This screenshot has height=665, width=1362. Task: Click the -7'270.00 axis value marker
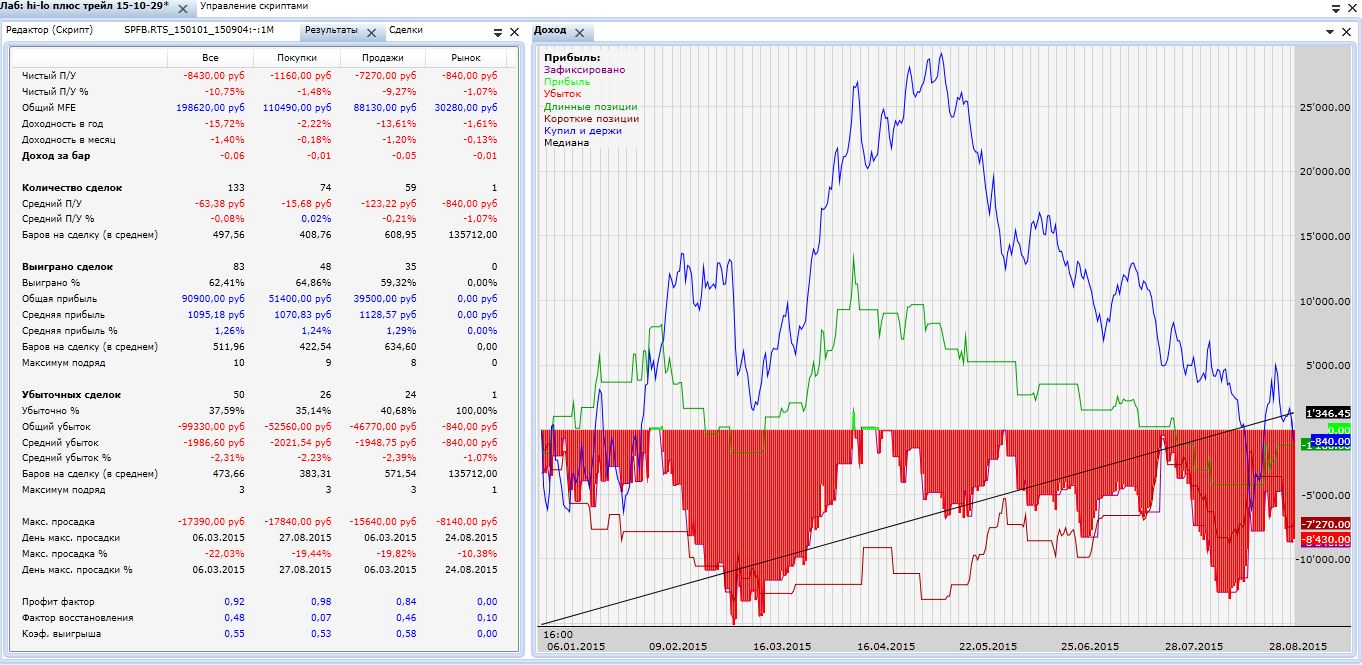pyautogui.click(x=1325, y=525)
